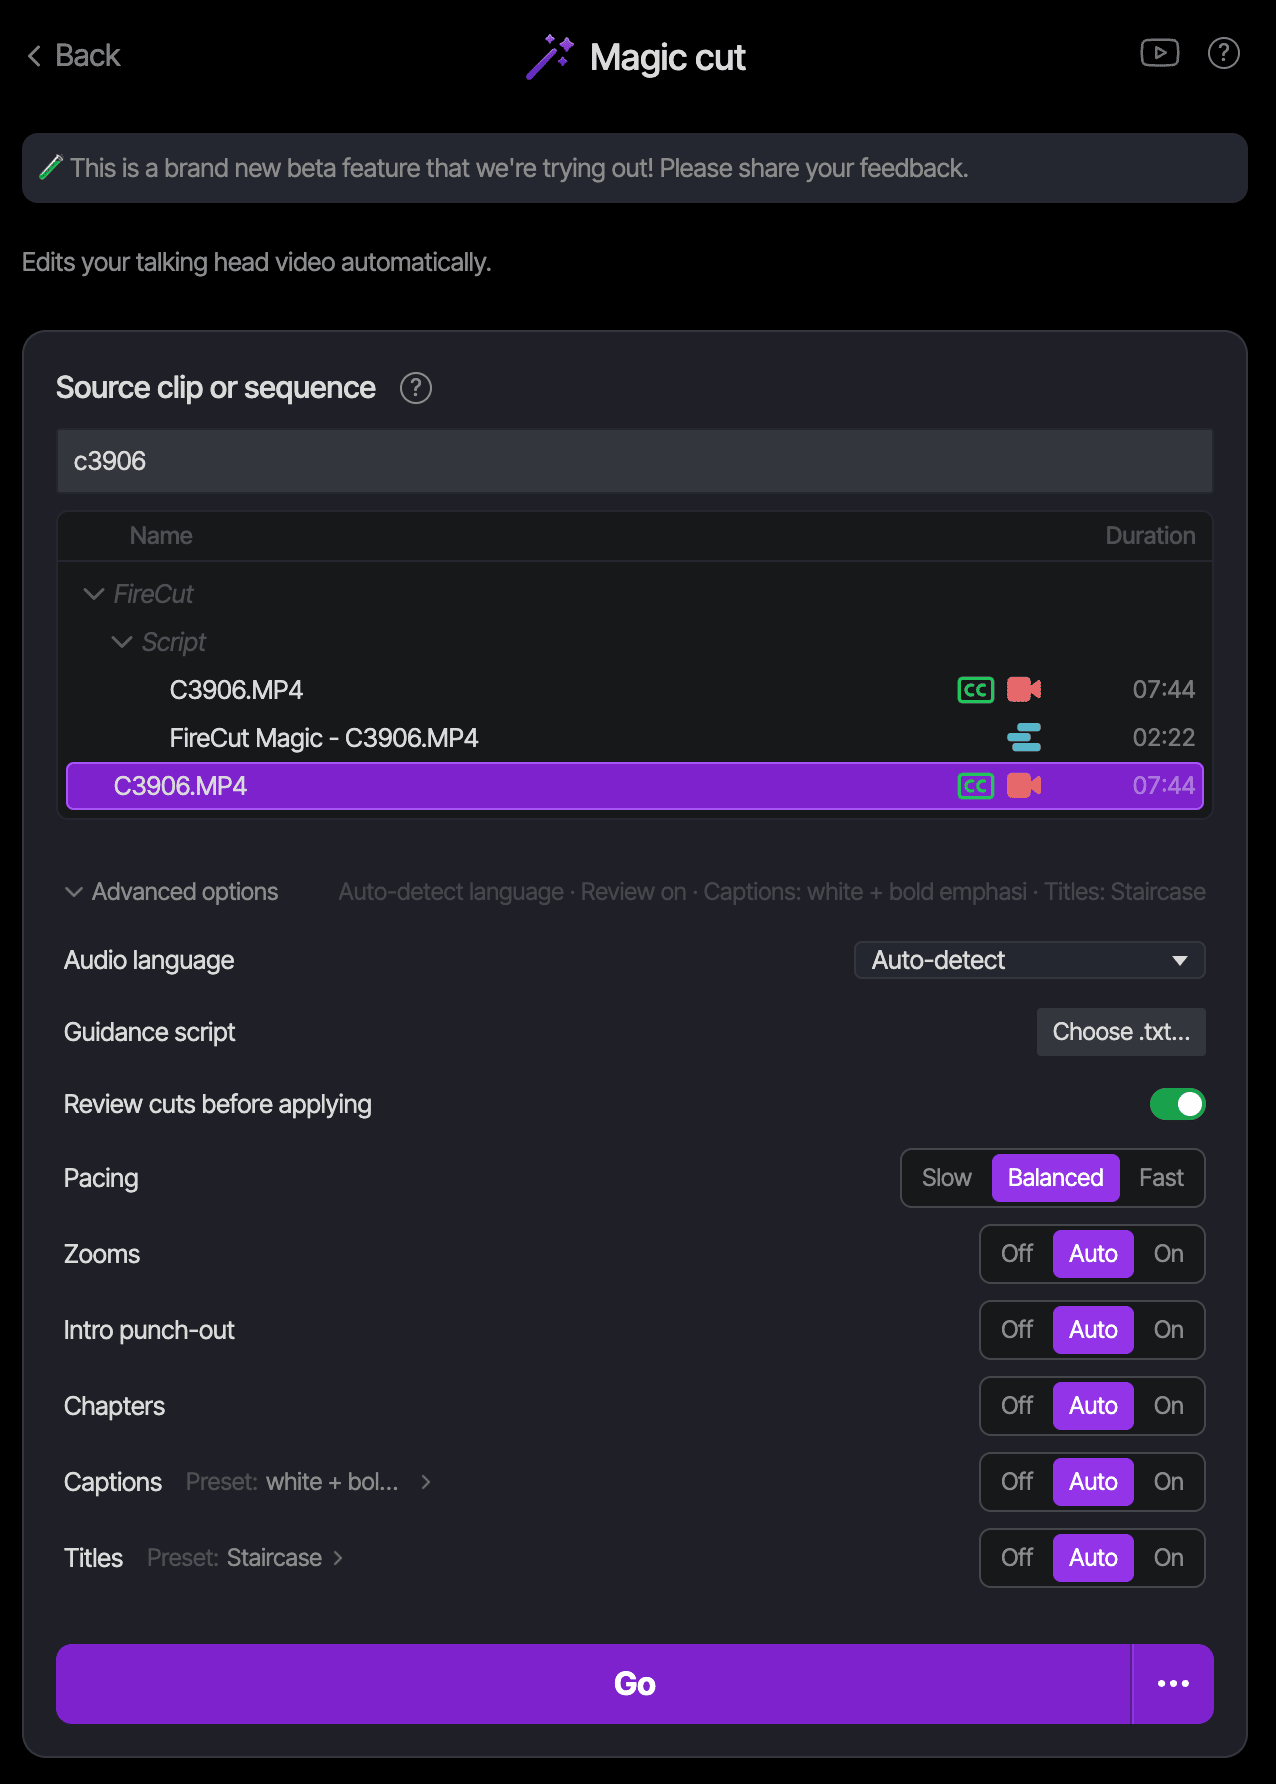Set Chapters to Auto
This screenshot has height=1784, width=1276.
pyautogui.click(x=1093, y=1406)
